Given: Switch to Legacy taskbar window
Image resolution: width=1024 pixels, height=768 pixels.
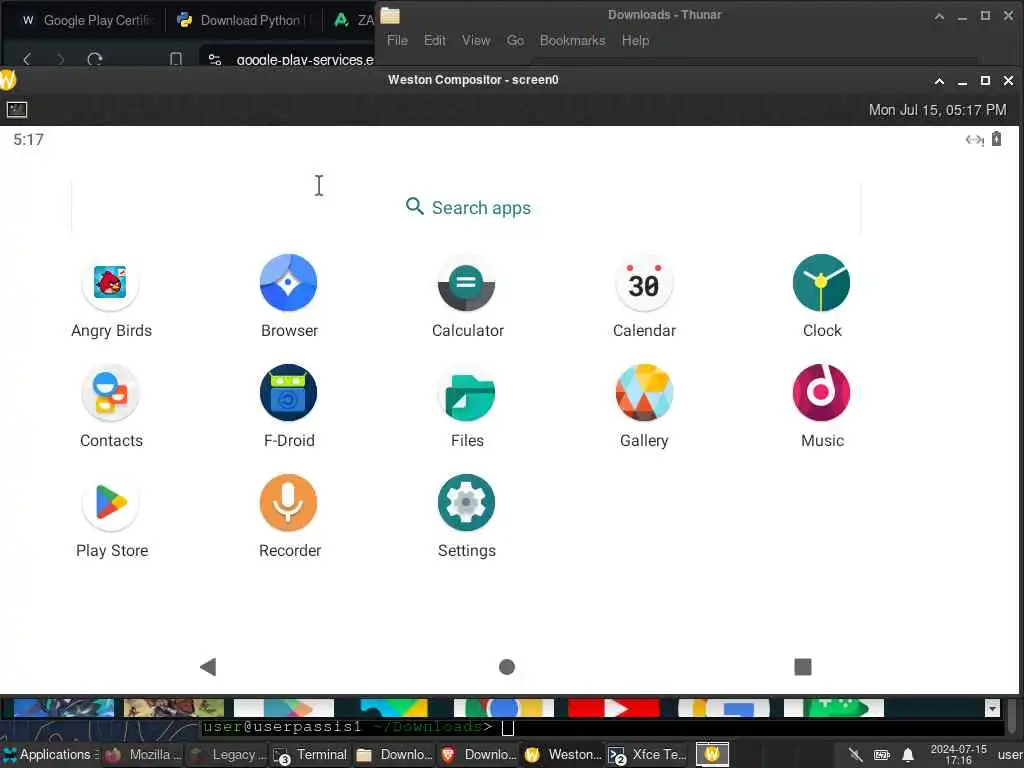Looking at the screenshot, I should (227, 754).
